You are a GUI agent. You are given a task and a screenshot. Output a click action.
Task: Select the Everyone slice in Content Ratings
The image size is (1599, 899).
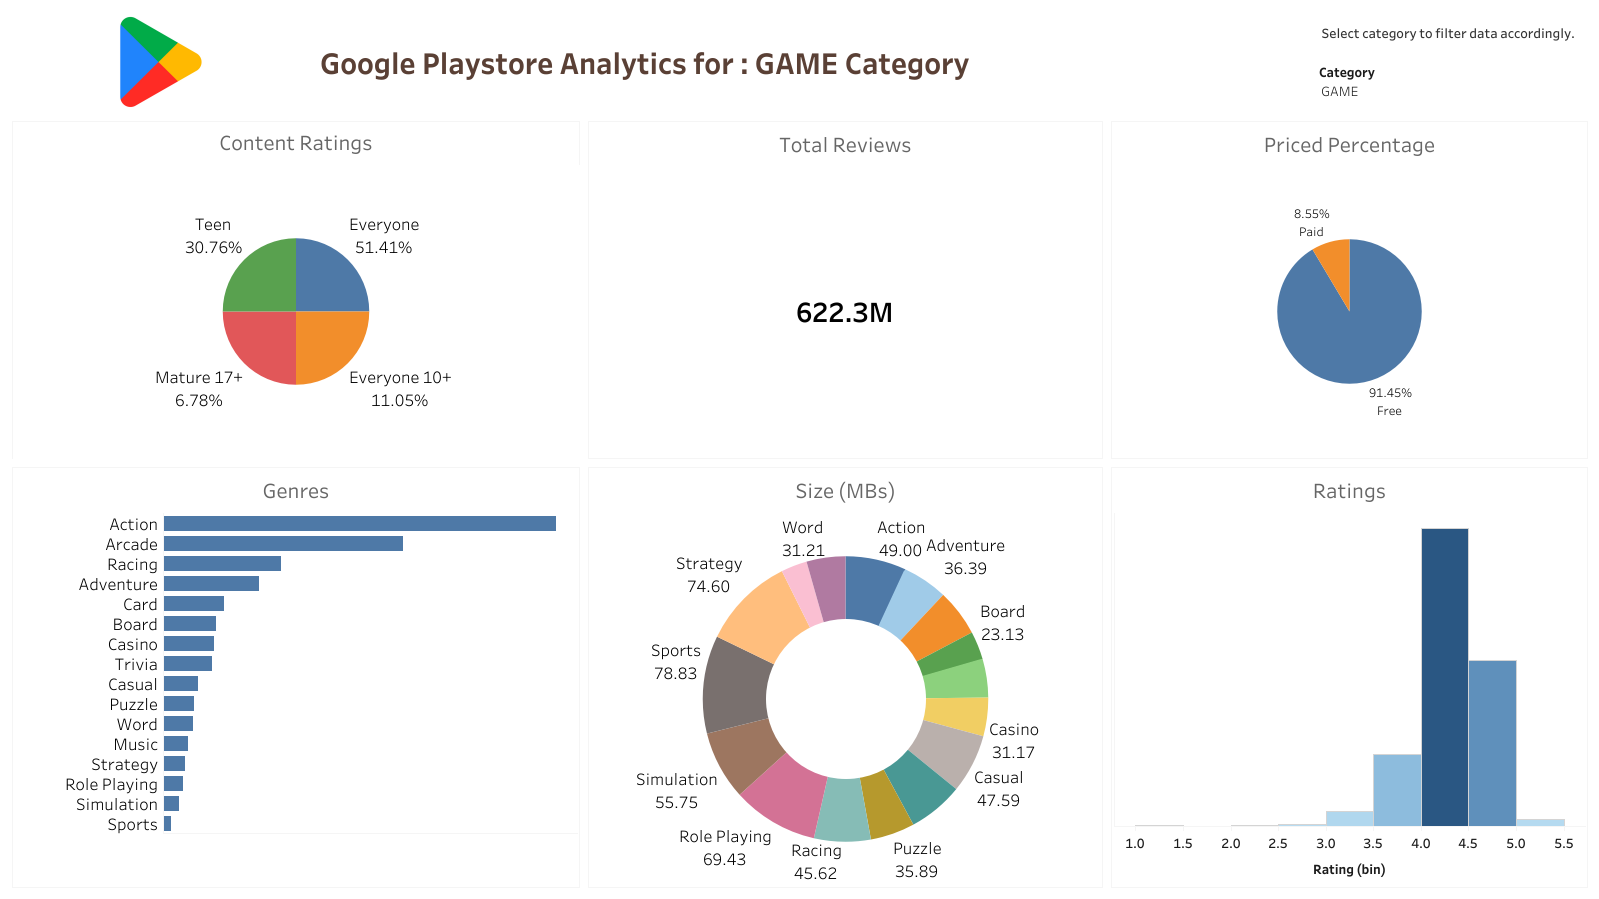(x=330, y=277)
